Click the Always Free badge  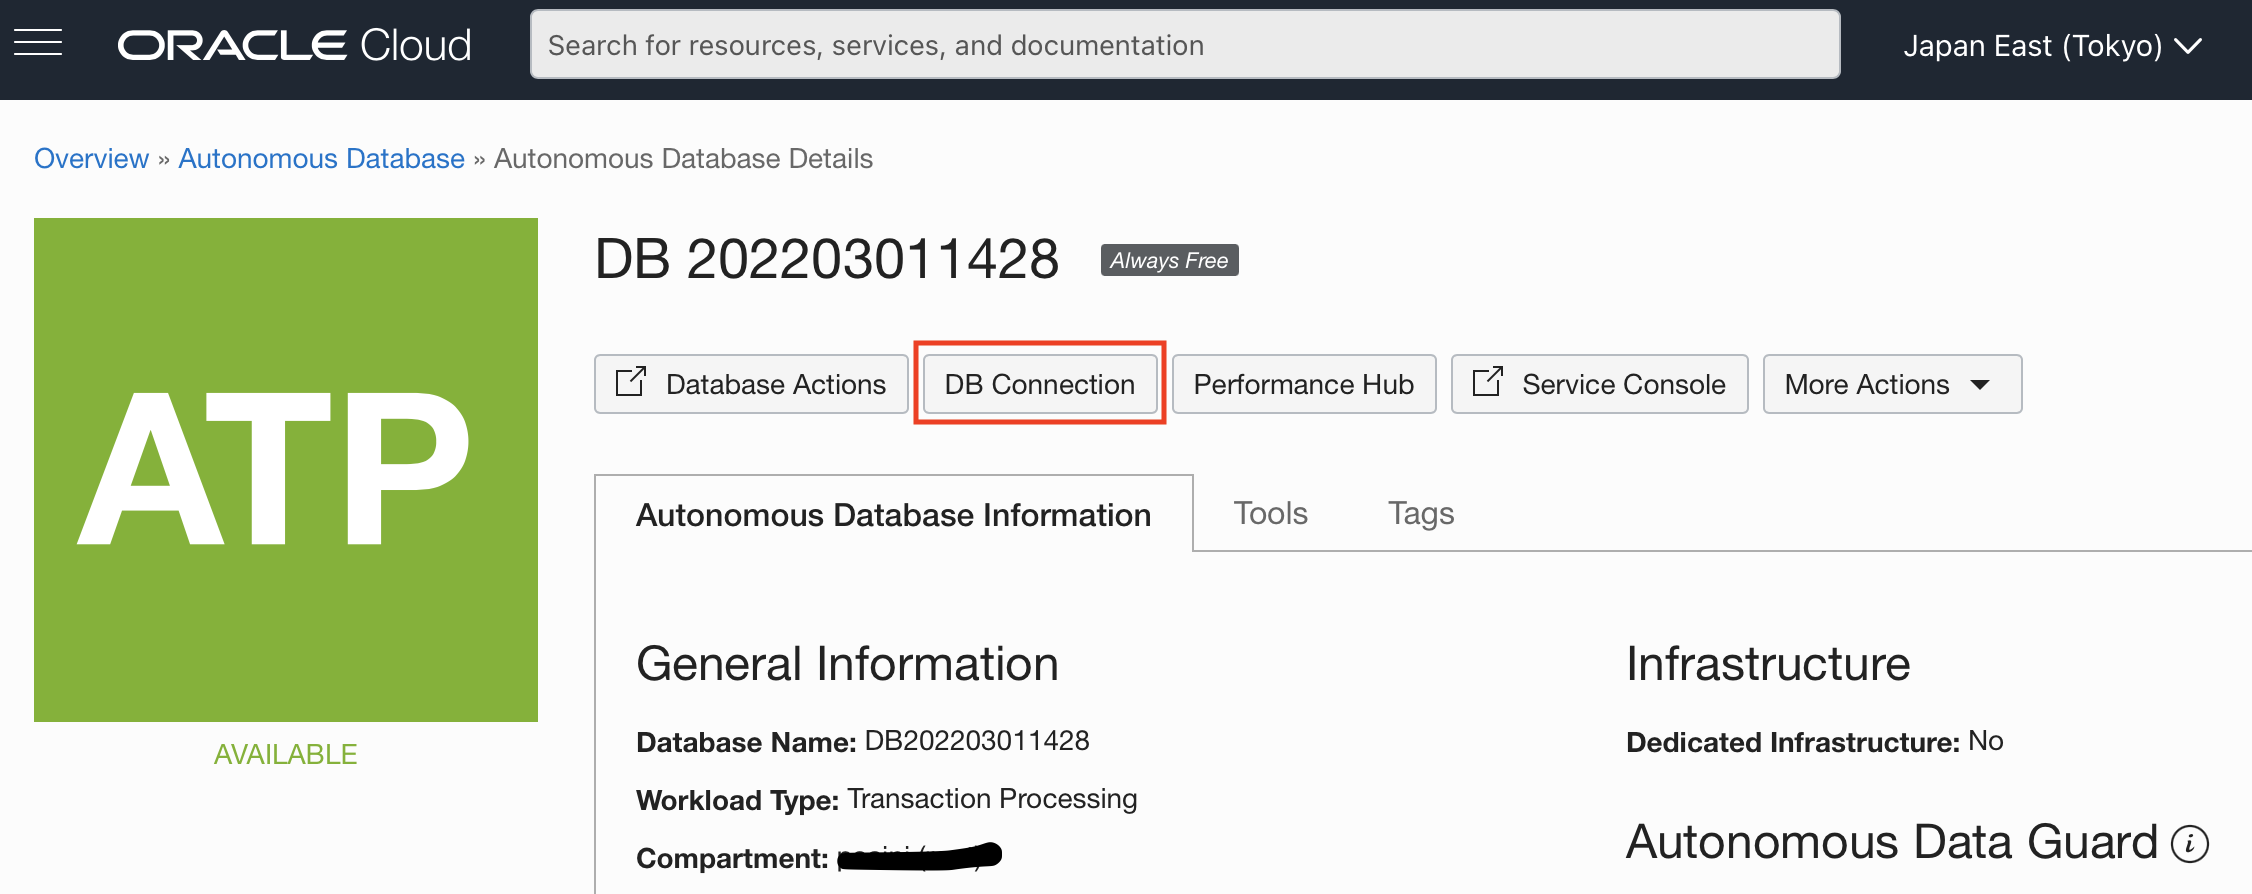pos(1169,260)
